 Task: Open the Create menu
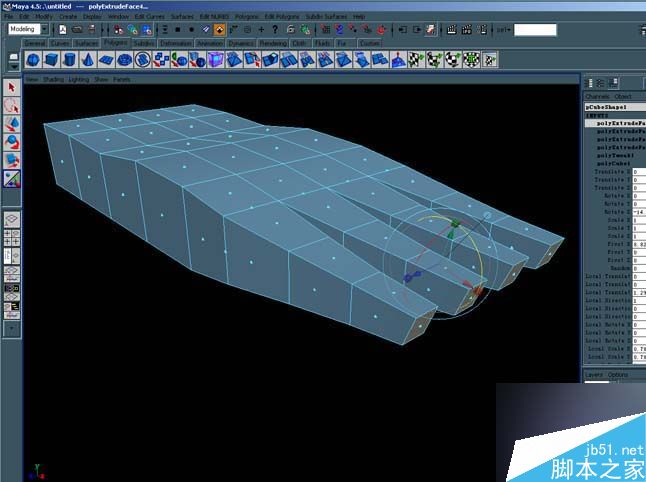point(68,16)
